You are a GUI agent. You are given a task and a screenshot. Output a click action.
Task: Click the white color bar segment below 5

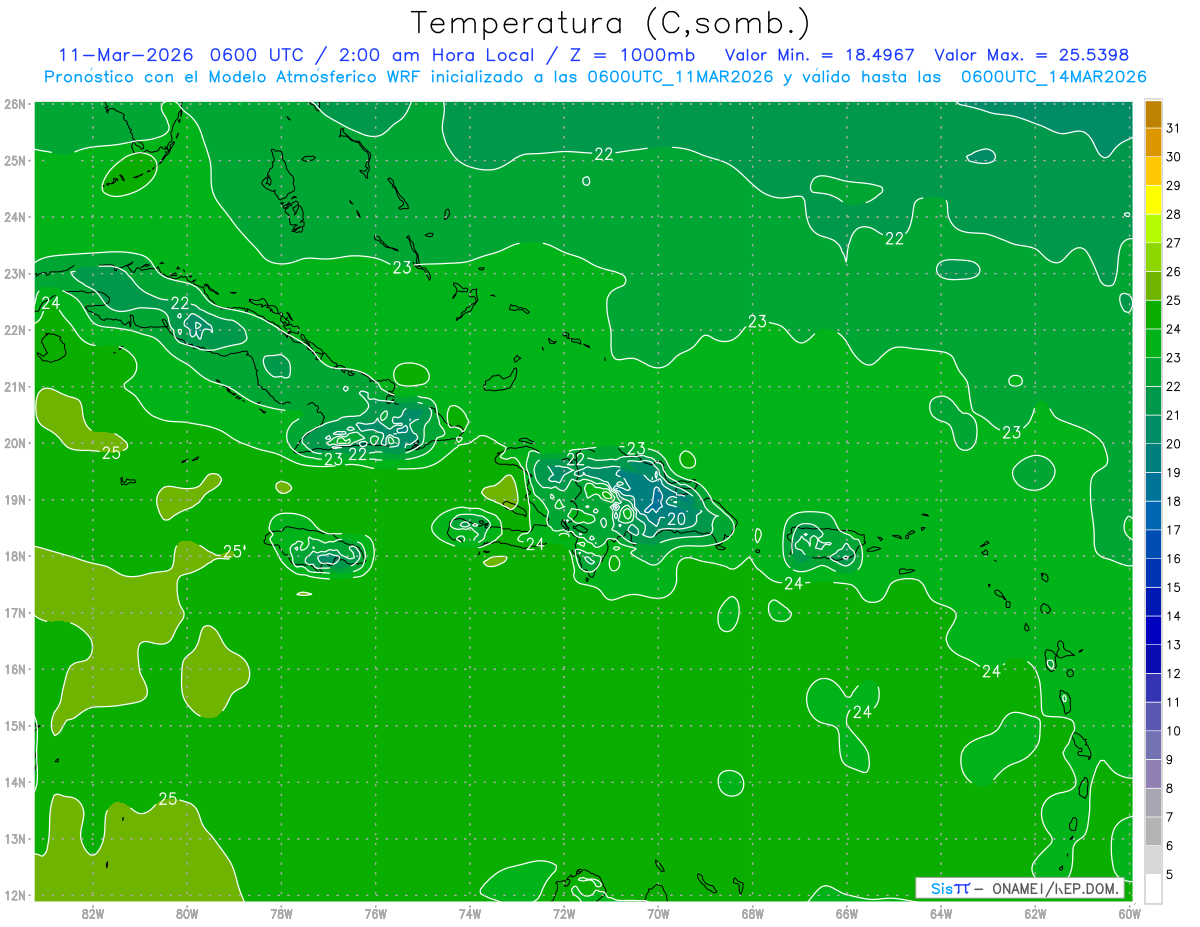[1153, 888]
